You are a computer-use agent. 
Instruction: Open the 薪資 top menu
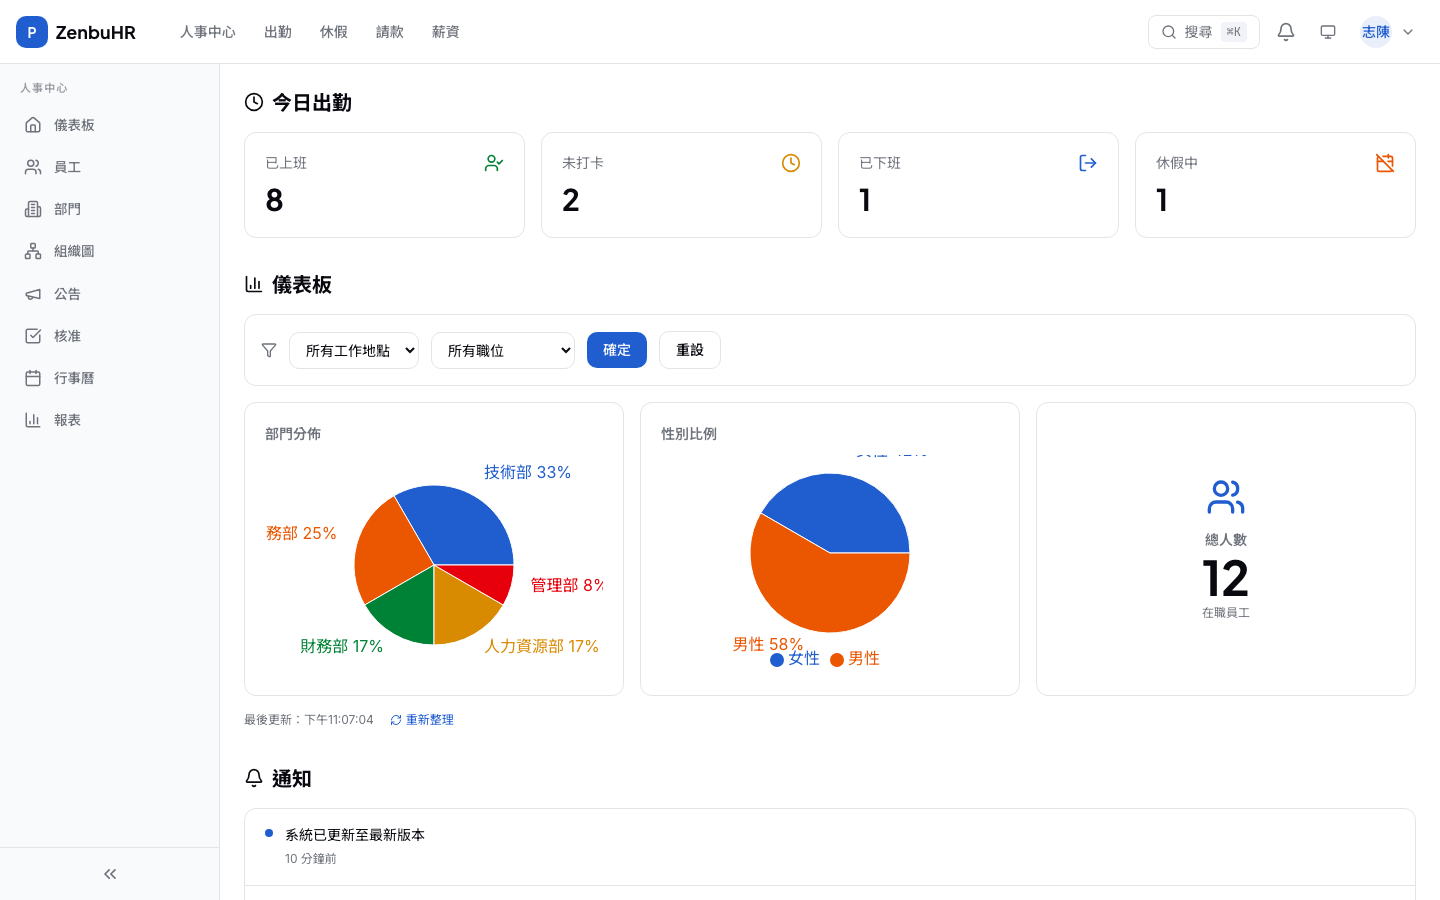pos(446,32)
